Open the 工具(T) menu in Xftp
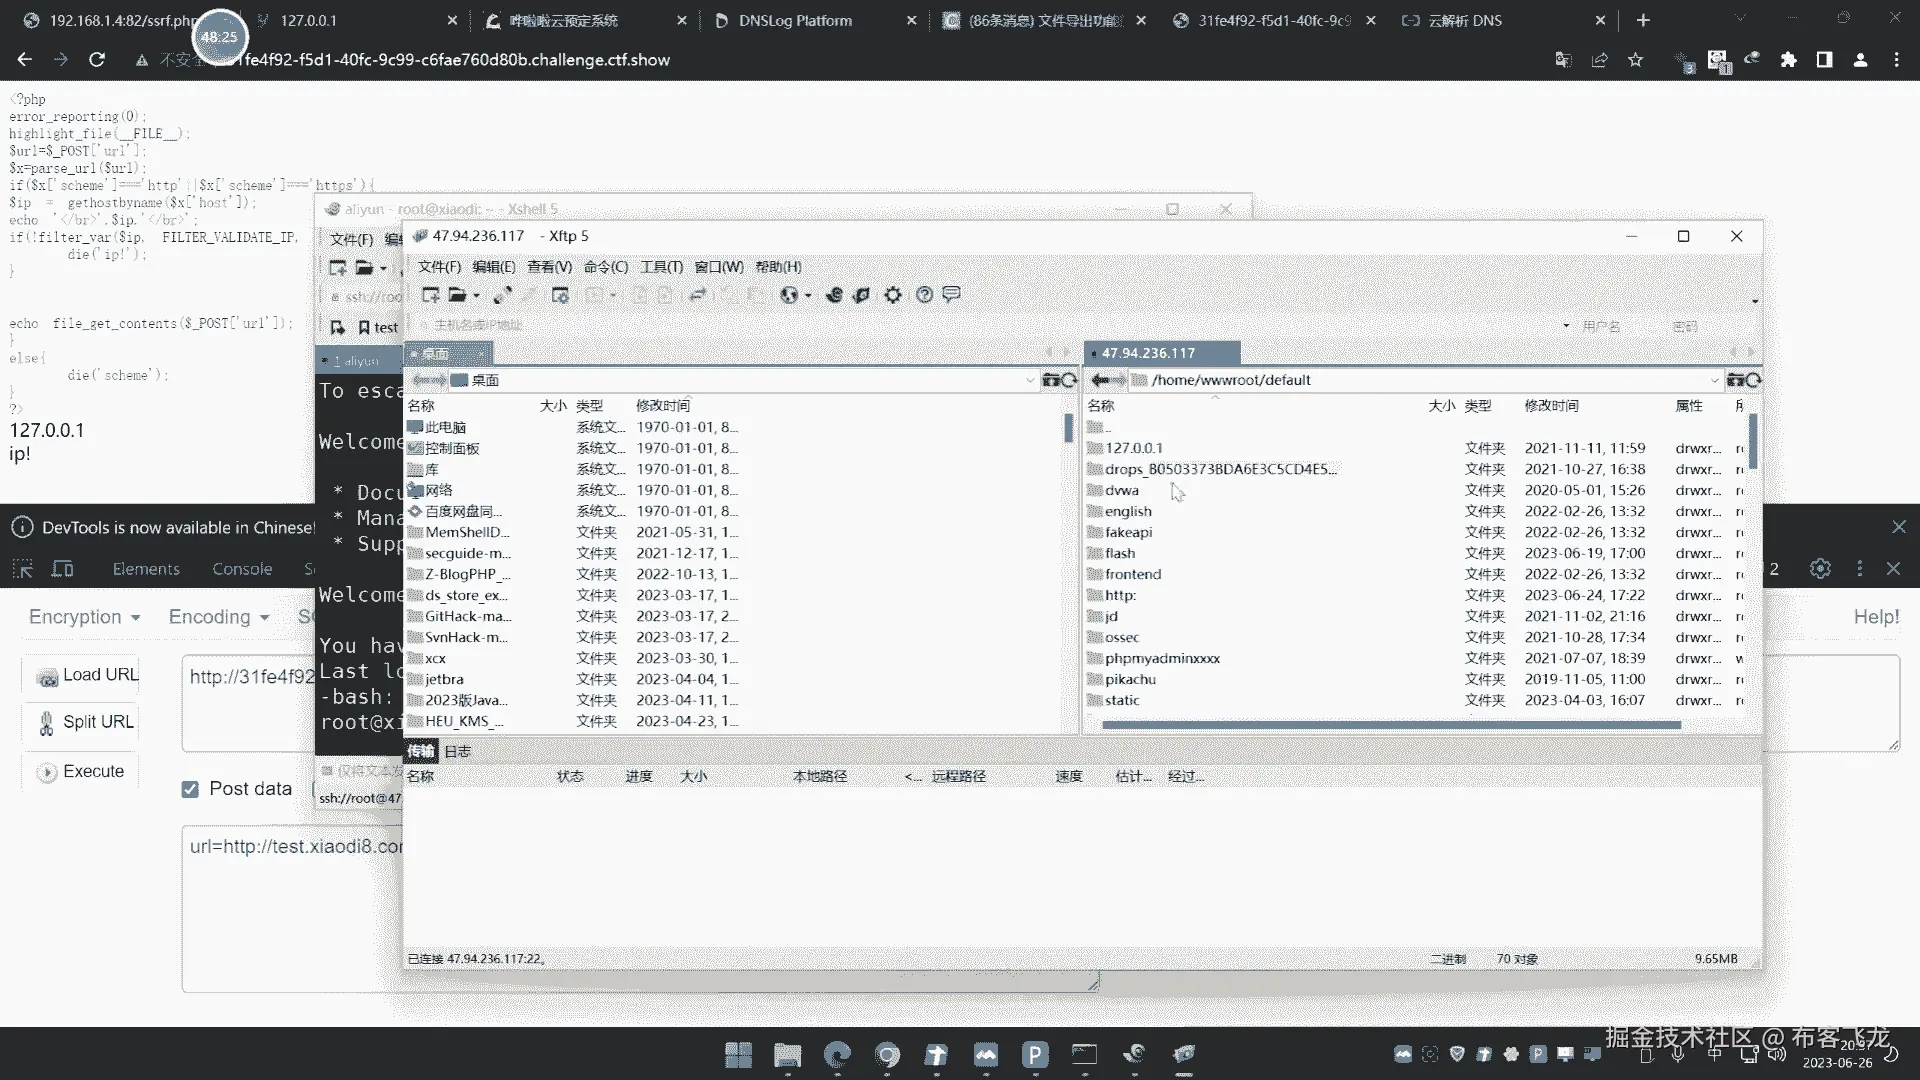Viewport: 1920px width, 1080px height. [x=661, y=267]
